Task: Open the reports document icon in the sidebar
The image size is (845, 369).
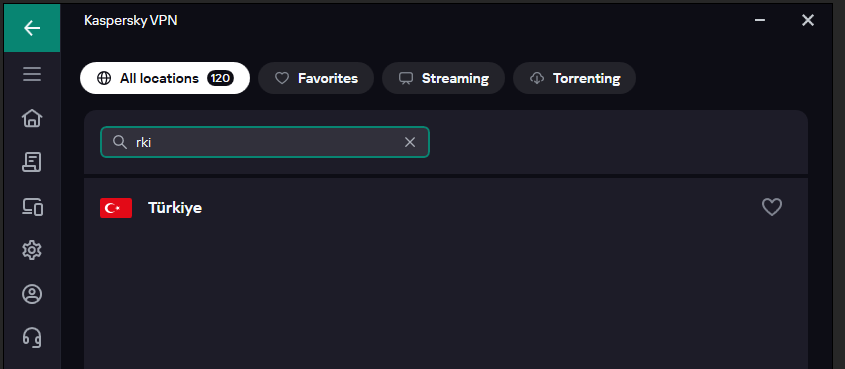Action: point(32,162)
